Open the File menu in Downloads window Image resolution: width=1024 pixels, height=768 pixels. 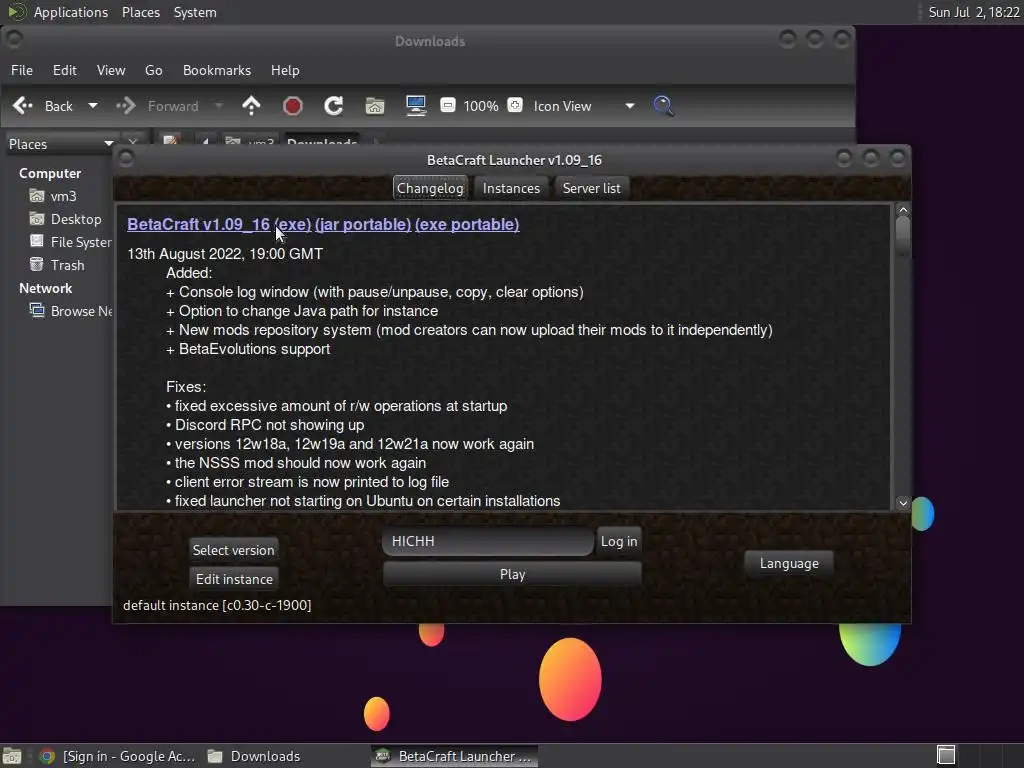click(22, 70)
